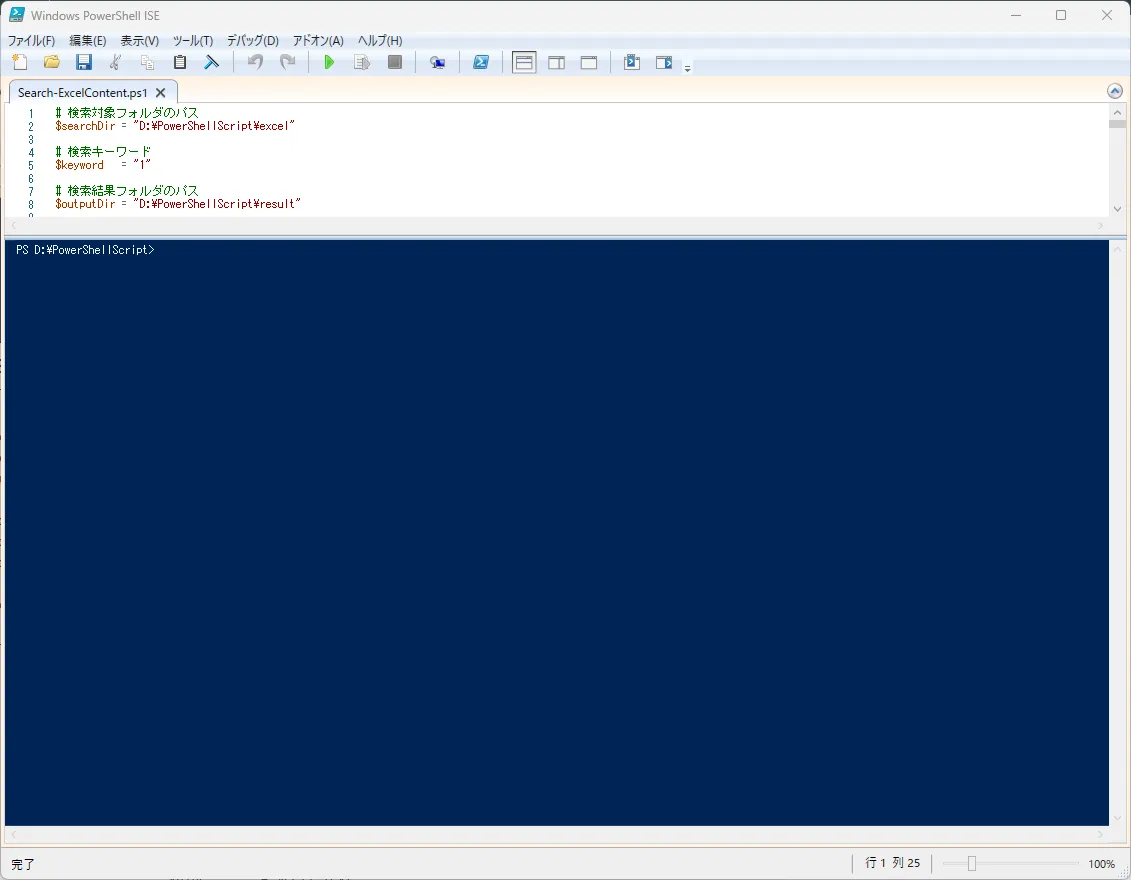Undo the last edit
The image size is (1131, 880).
pos(255,62)
